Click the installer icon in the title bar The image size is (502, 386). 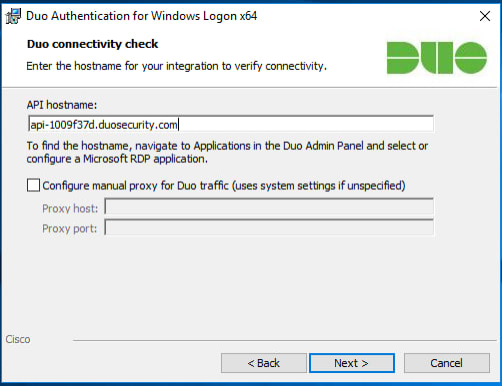tap(13, 16)
